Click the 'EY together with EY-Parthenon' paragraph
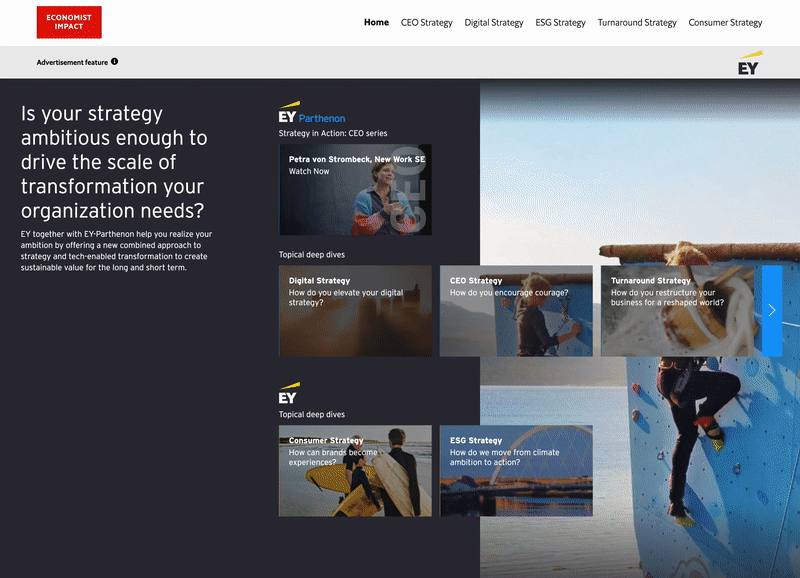The image size is (800, 578). coord(116,250)
